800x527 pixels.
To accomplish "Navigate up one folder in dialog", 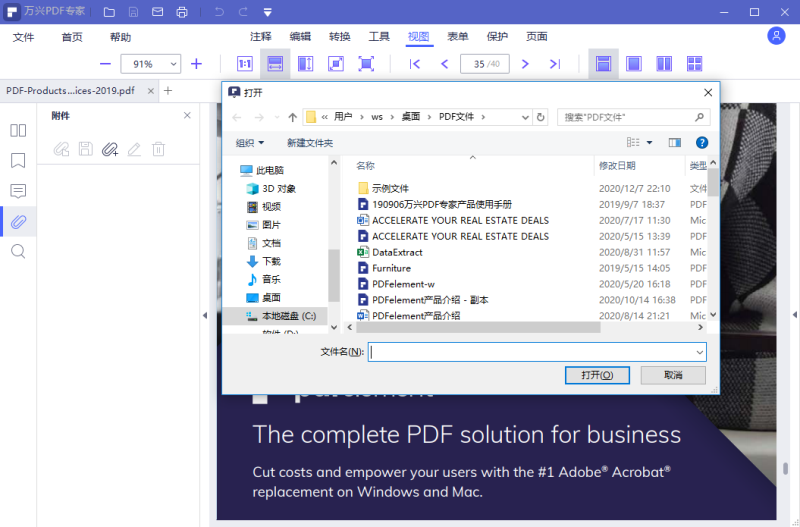I will click(292, 117).
